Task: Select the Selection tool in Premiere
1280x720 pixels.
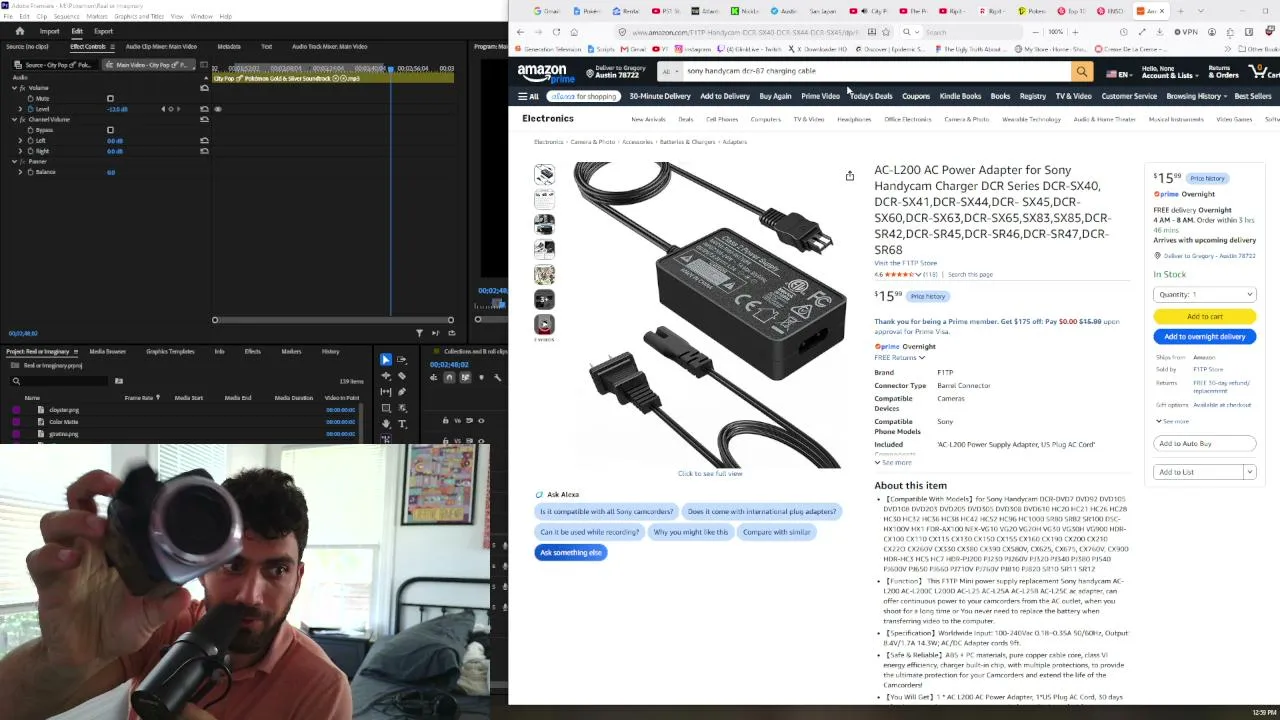Action: click(x=386, y=359)
